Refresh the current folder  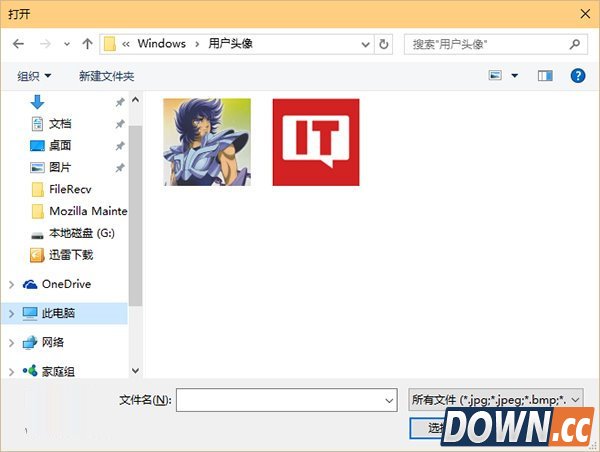pyautogui.click(x=383, y=44)
